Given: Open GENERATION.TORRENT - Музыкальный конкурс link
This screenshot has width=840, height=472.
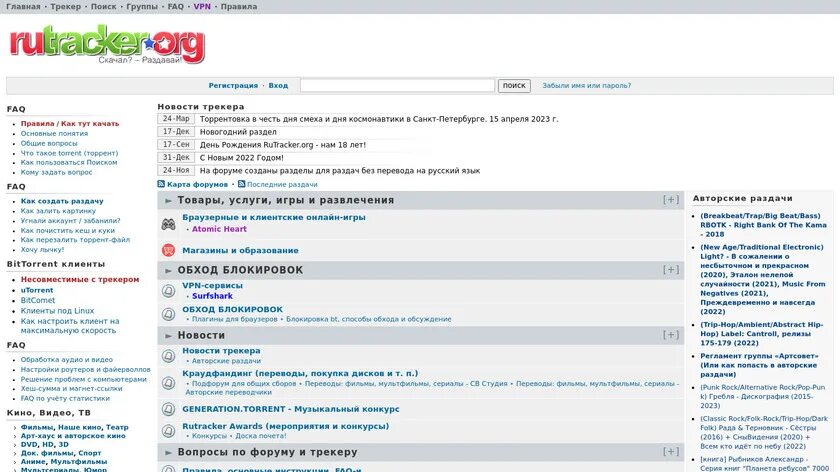Looking at the screenshot, I should 291,409.
